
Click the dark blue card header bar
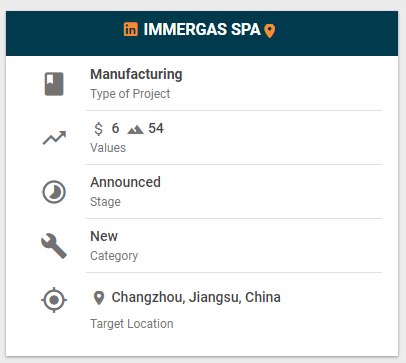tap(202, 33)
